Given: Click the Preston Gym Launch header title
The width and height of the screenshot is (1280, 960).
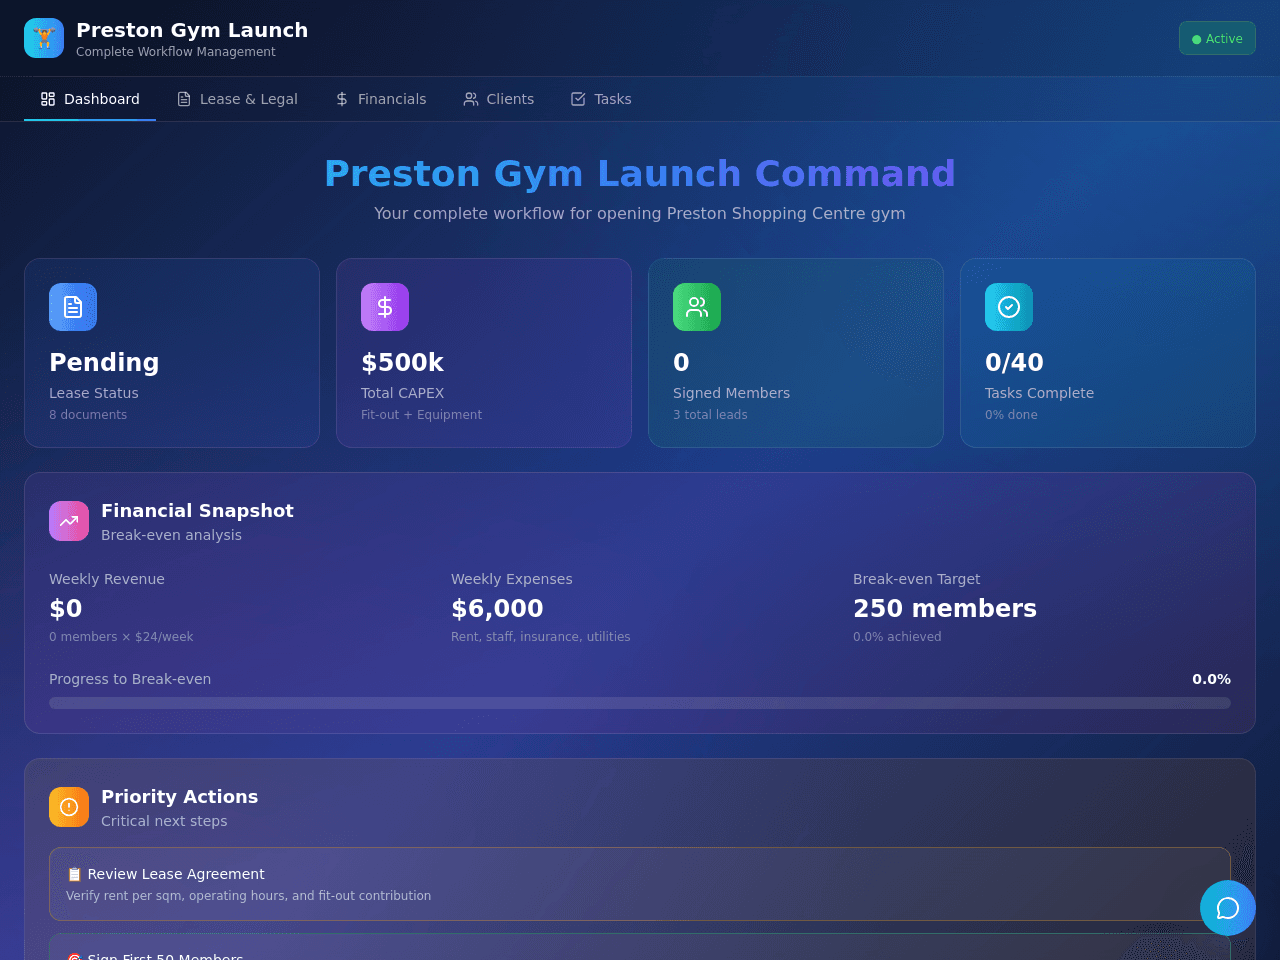Looking at the screenshot, I should click(x=192, y=30).
